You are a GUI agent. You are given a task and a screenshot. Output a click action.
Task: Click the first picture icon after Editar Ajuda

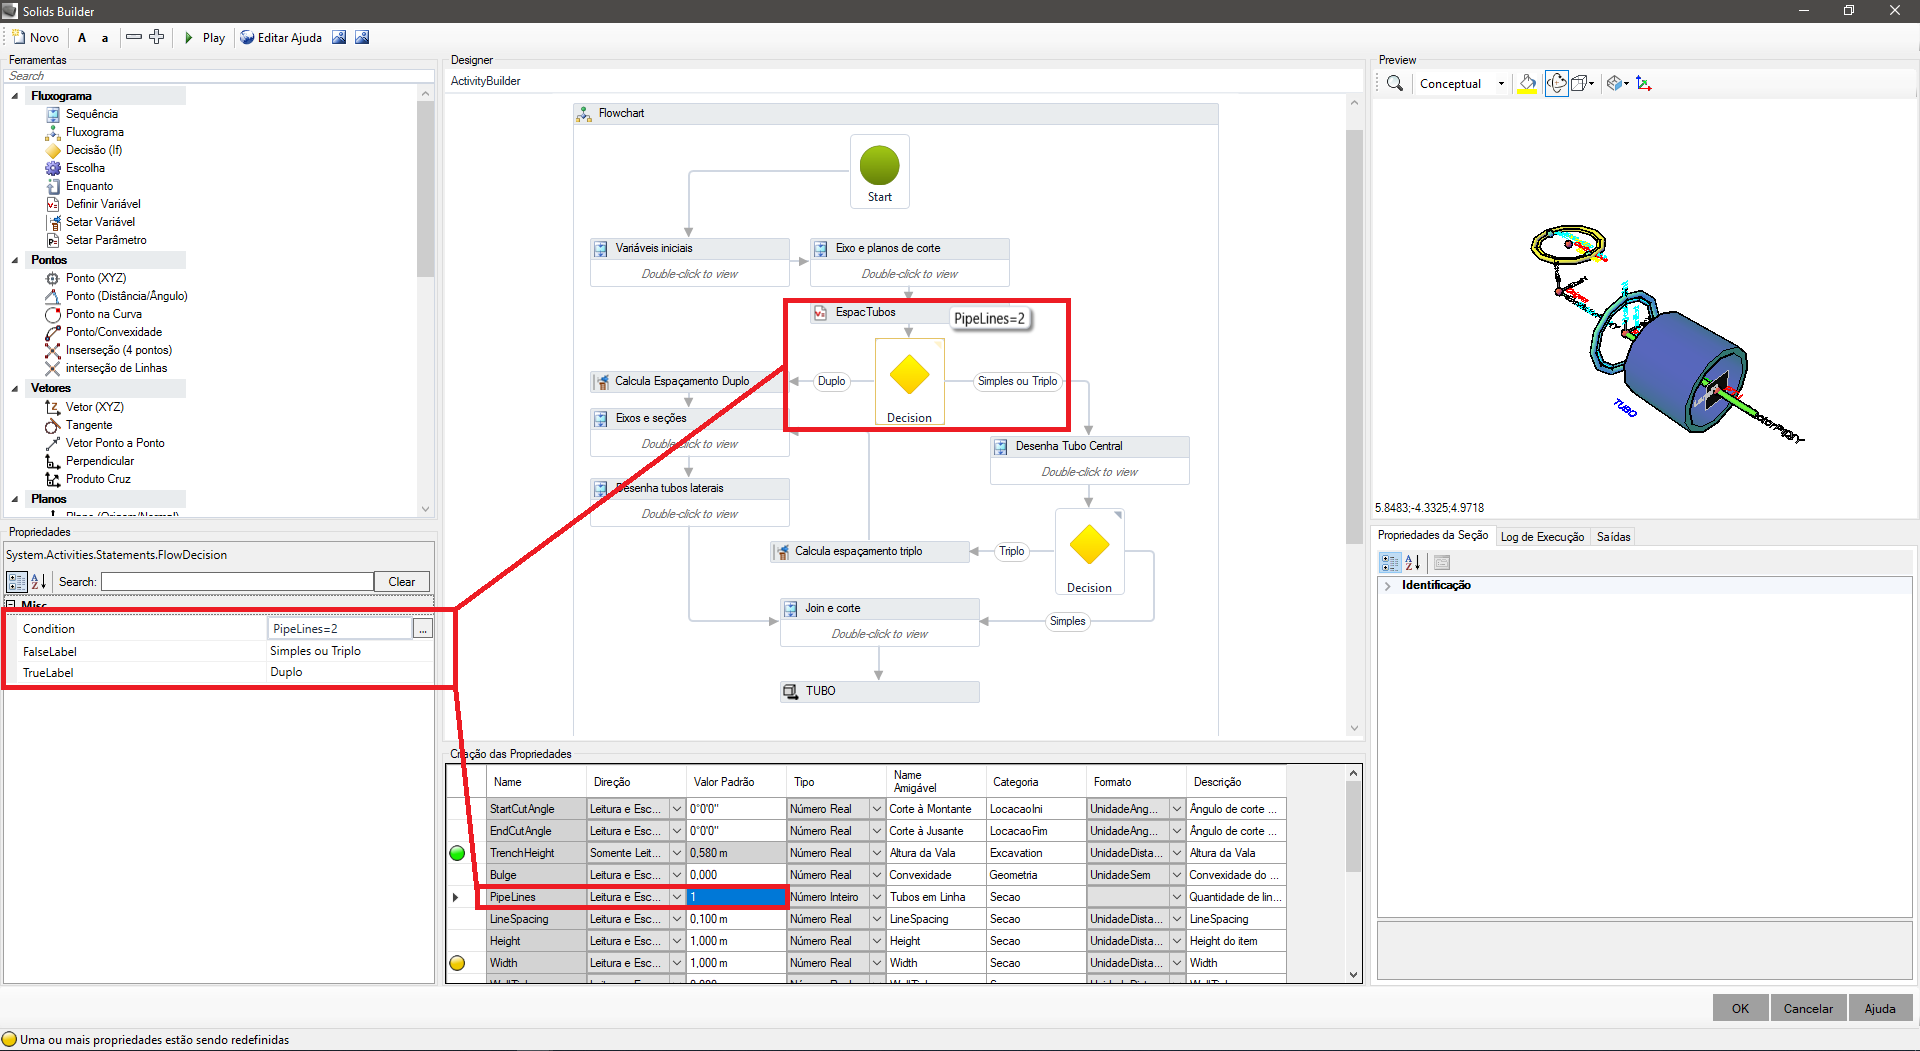339,37
